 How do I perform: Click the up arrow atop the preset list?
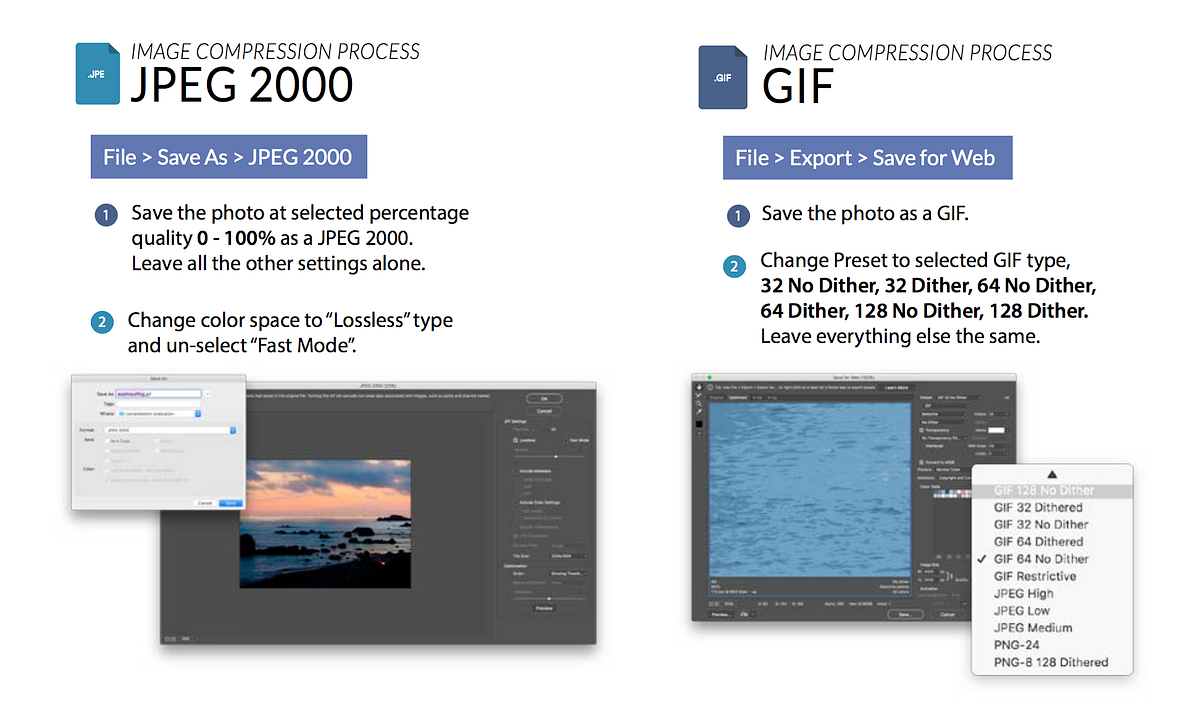tap(1052, 474)
